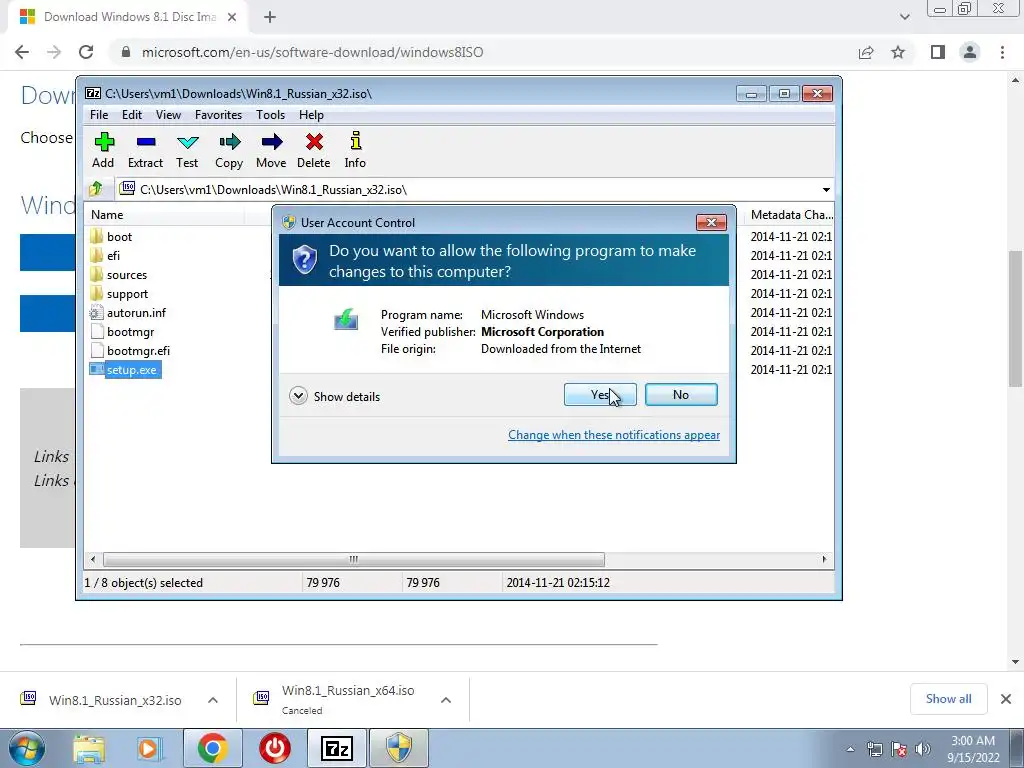This screenshot has height=768, width=1024.
Task: Open Change when these notifications appear link
Action: (x=614, y=435)
